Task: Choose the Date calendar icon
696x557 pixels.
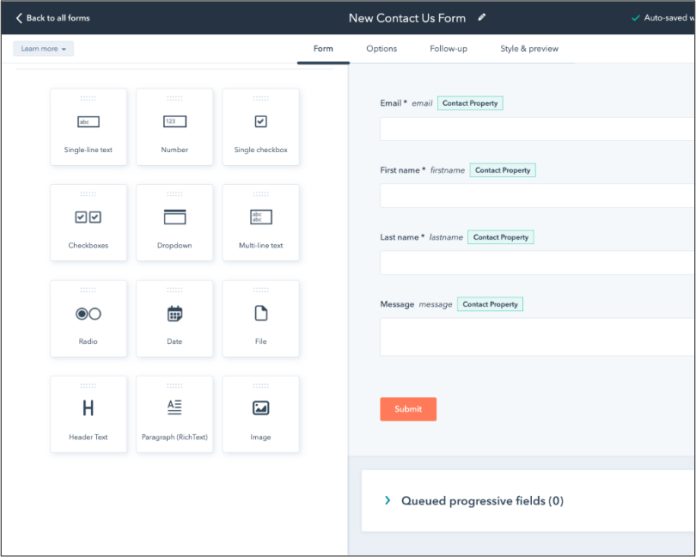Action: click(x=174, y=313)
